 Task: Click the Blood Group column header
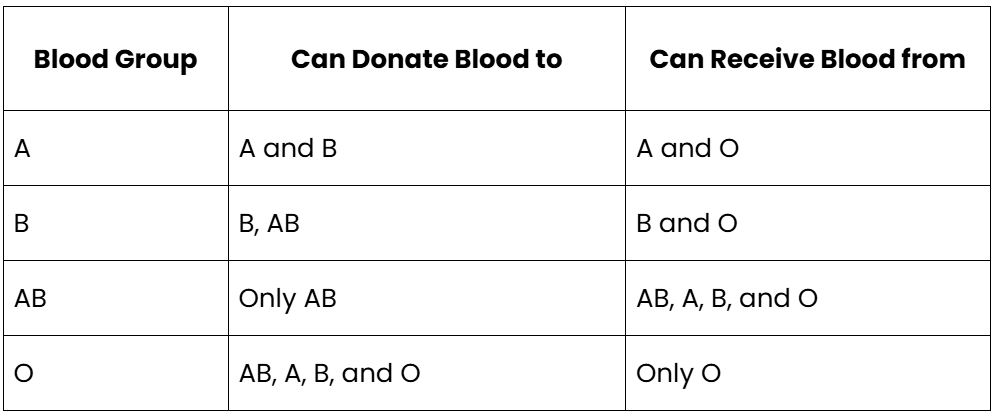(115, 58)
